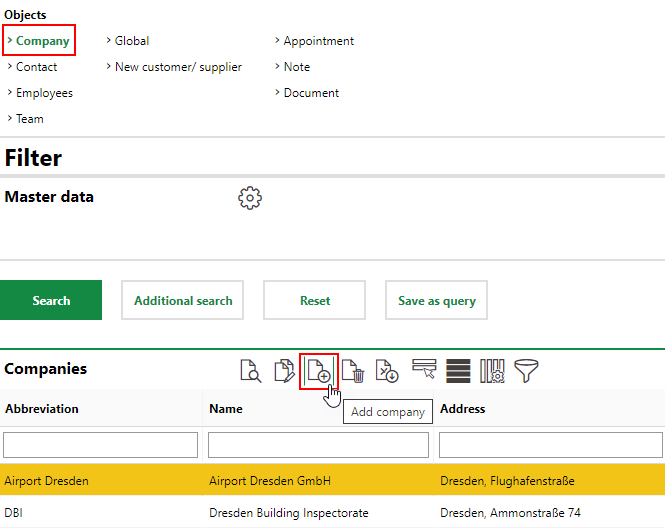Click the view company magnifier icon
The width and height of the screenshot is (665, 531).
[250, 371]
